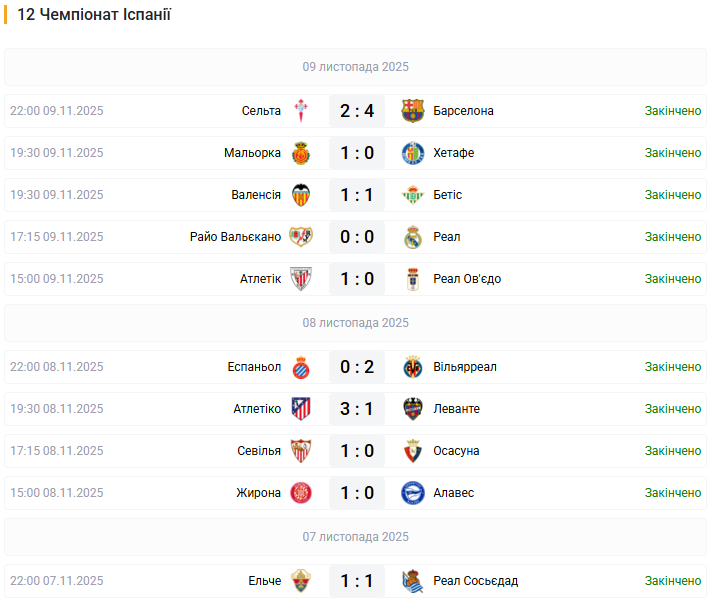Image resolution: width=709 pixels, height=605 pixels.
Task: Click the Mallorca team logo
Action: click(x=301, y=153)
